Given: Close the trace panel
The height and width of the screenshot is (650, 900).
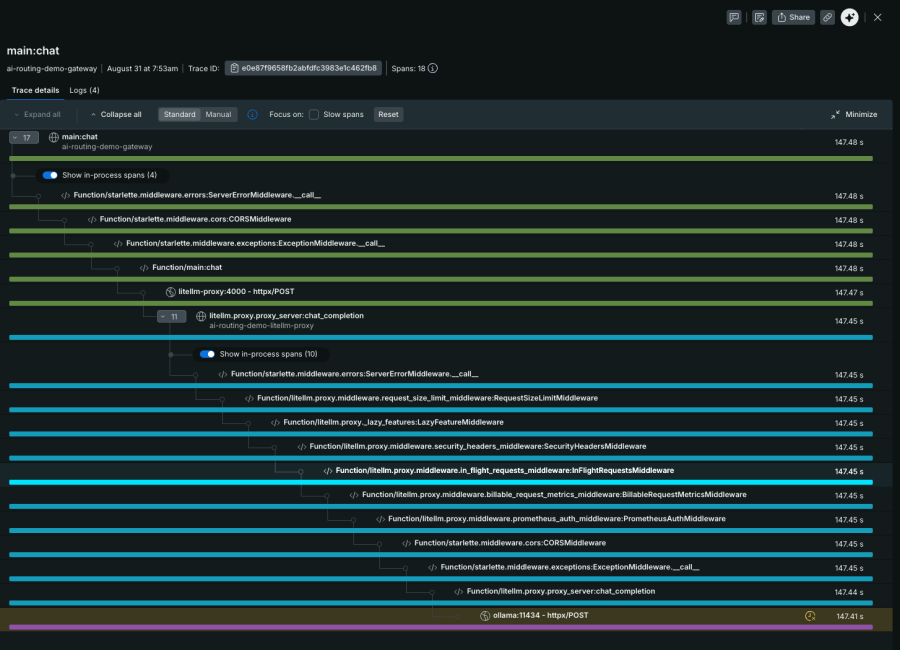Looking at the screenshot, I should [878, 17].
